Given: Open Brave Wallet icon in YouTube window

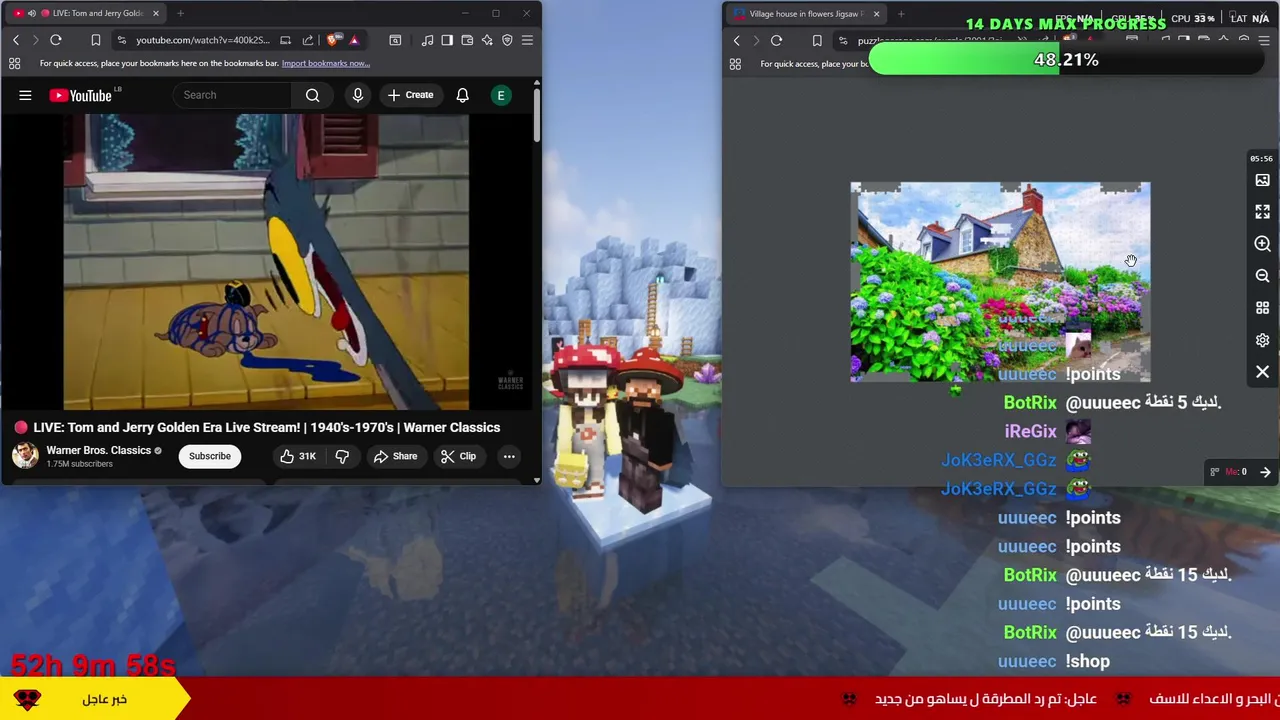Looking at the screenshot, I should coord(467,40).
